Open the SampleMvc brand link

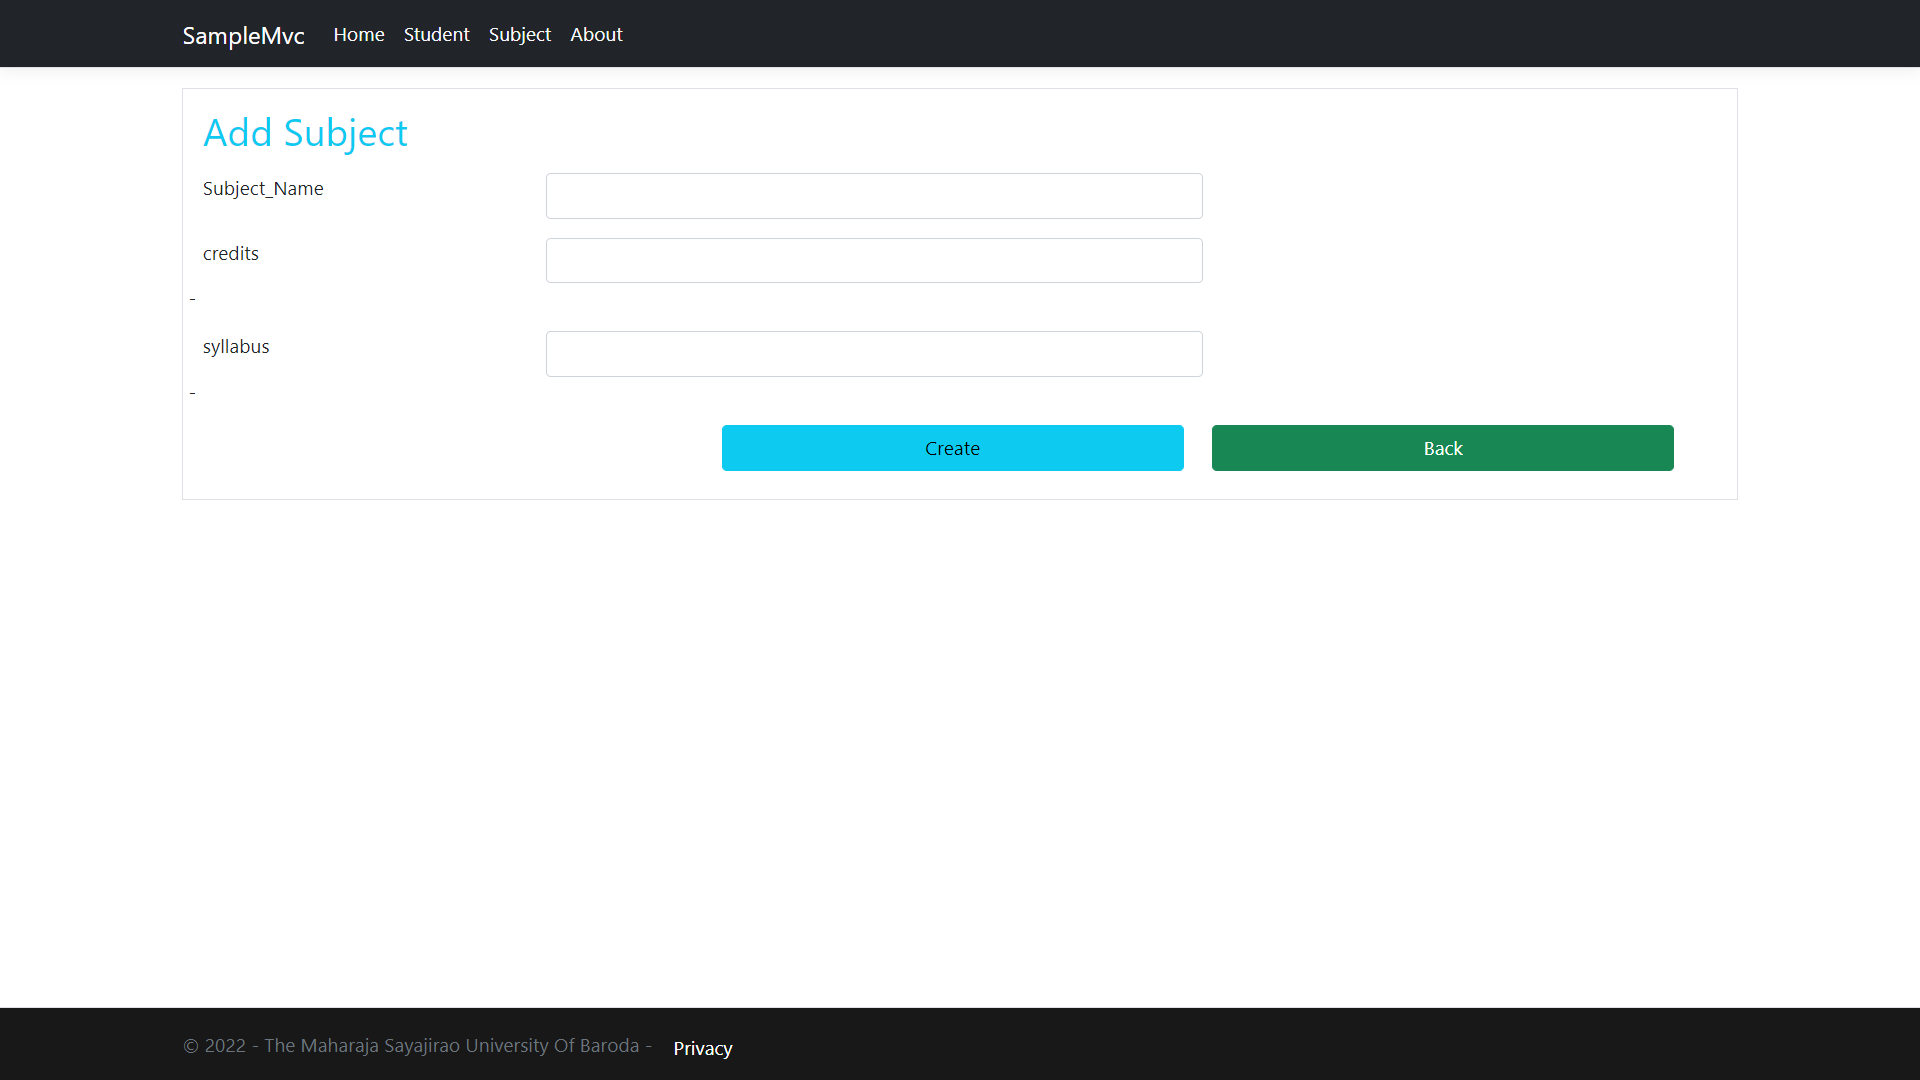[243, 35]
